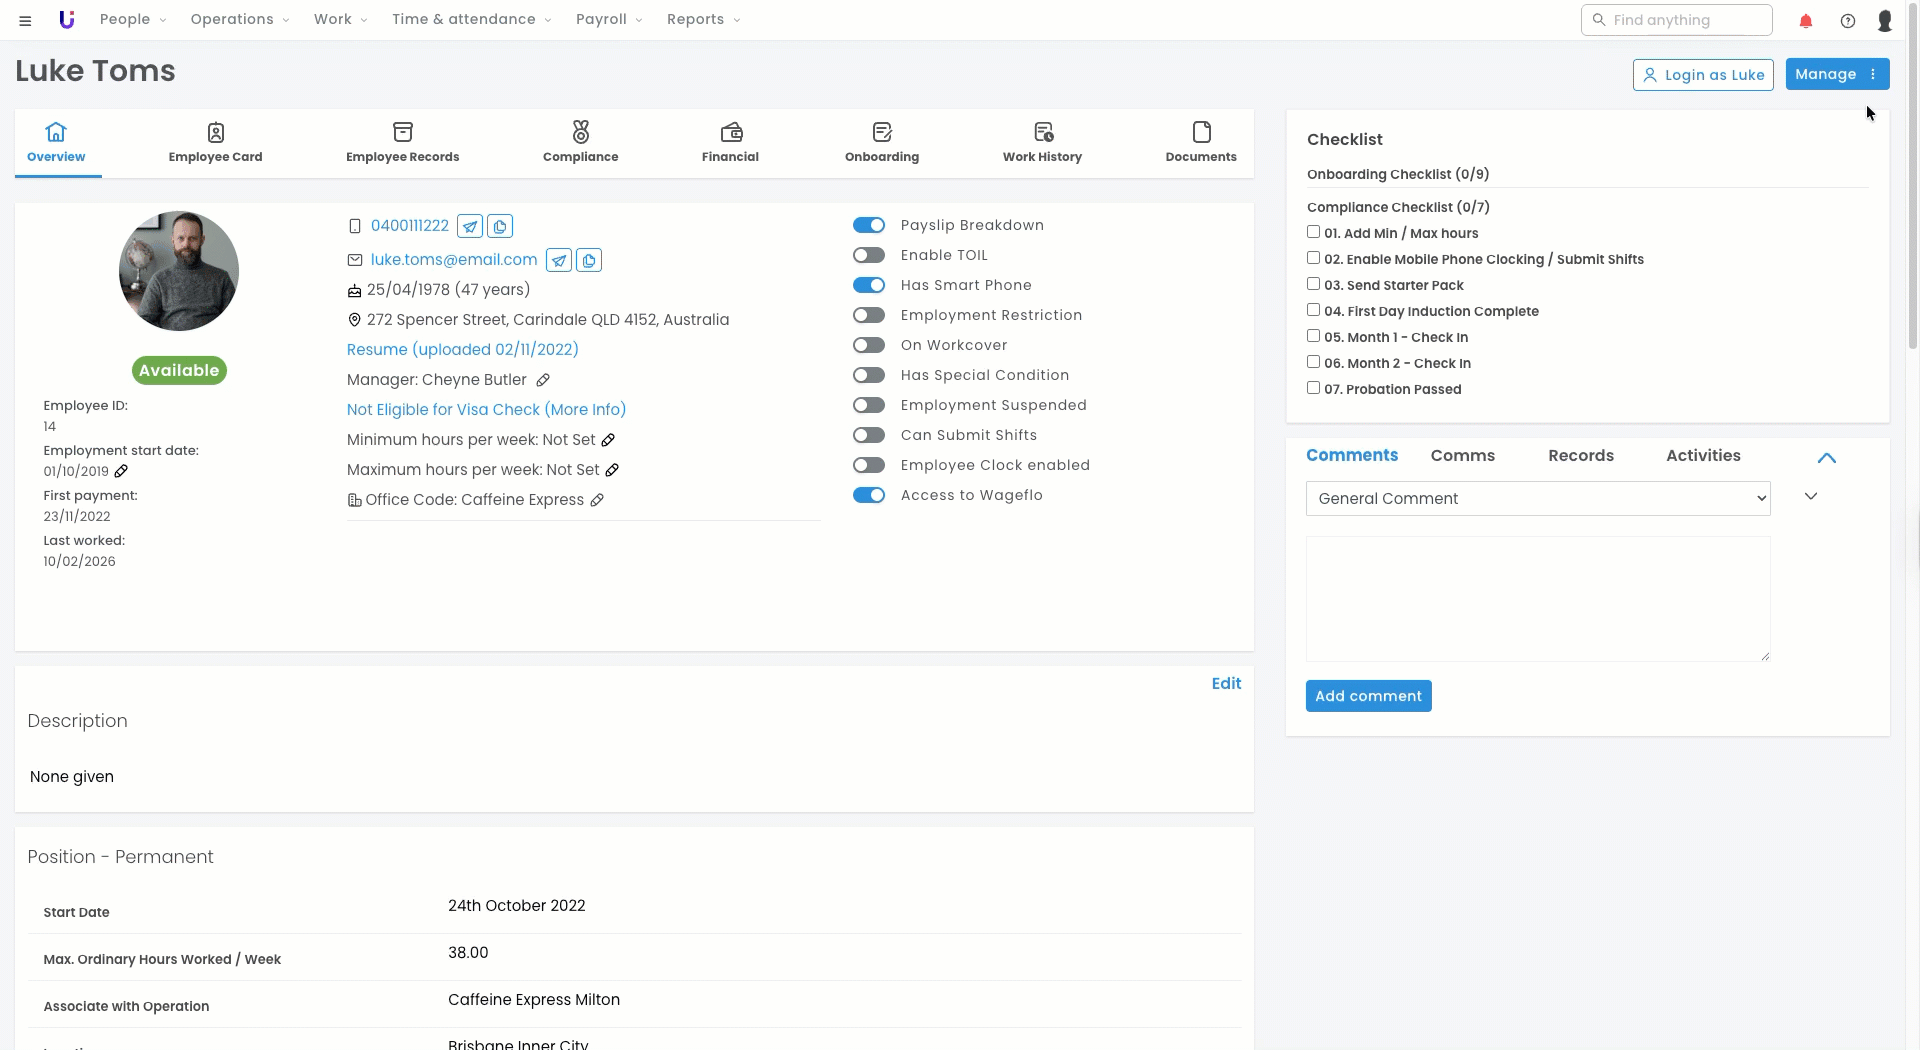Open user profile avatar icon
This screenshot has width=1920, height=1050.
pos(1884,21)
